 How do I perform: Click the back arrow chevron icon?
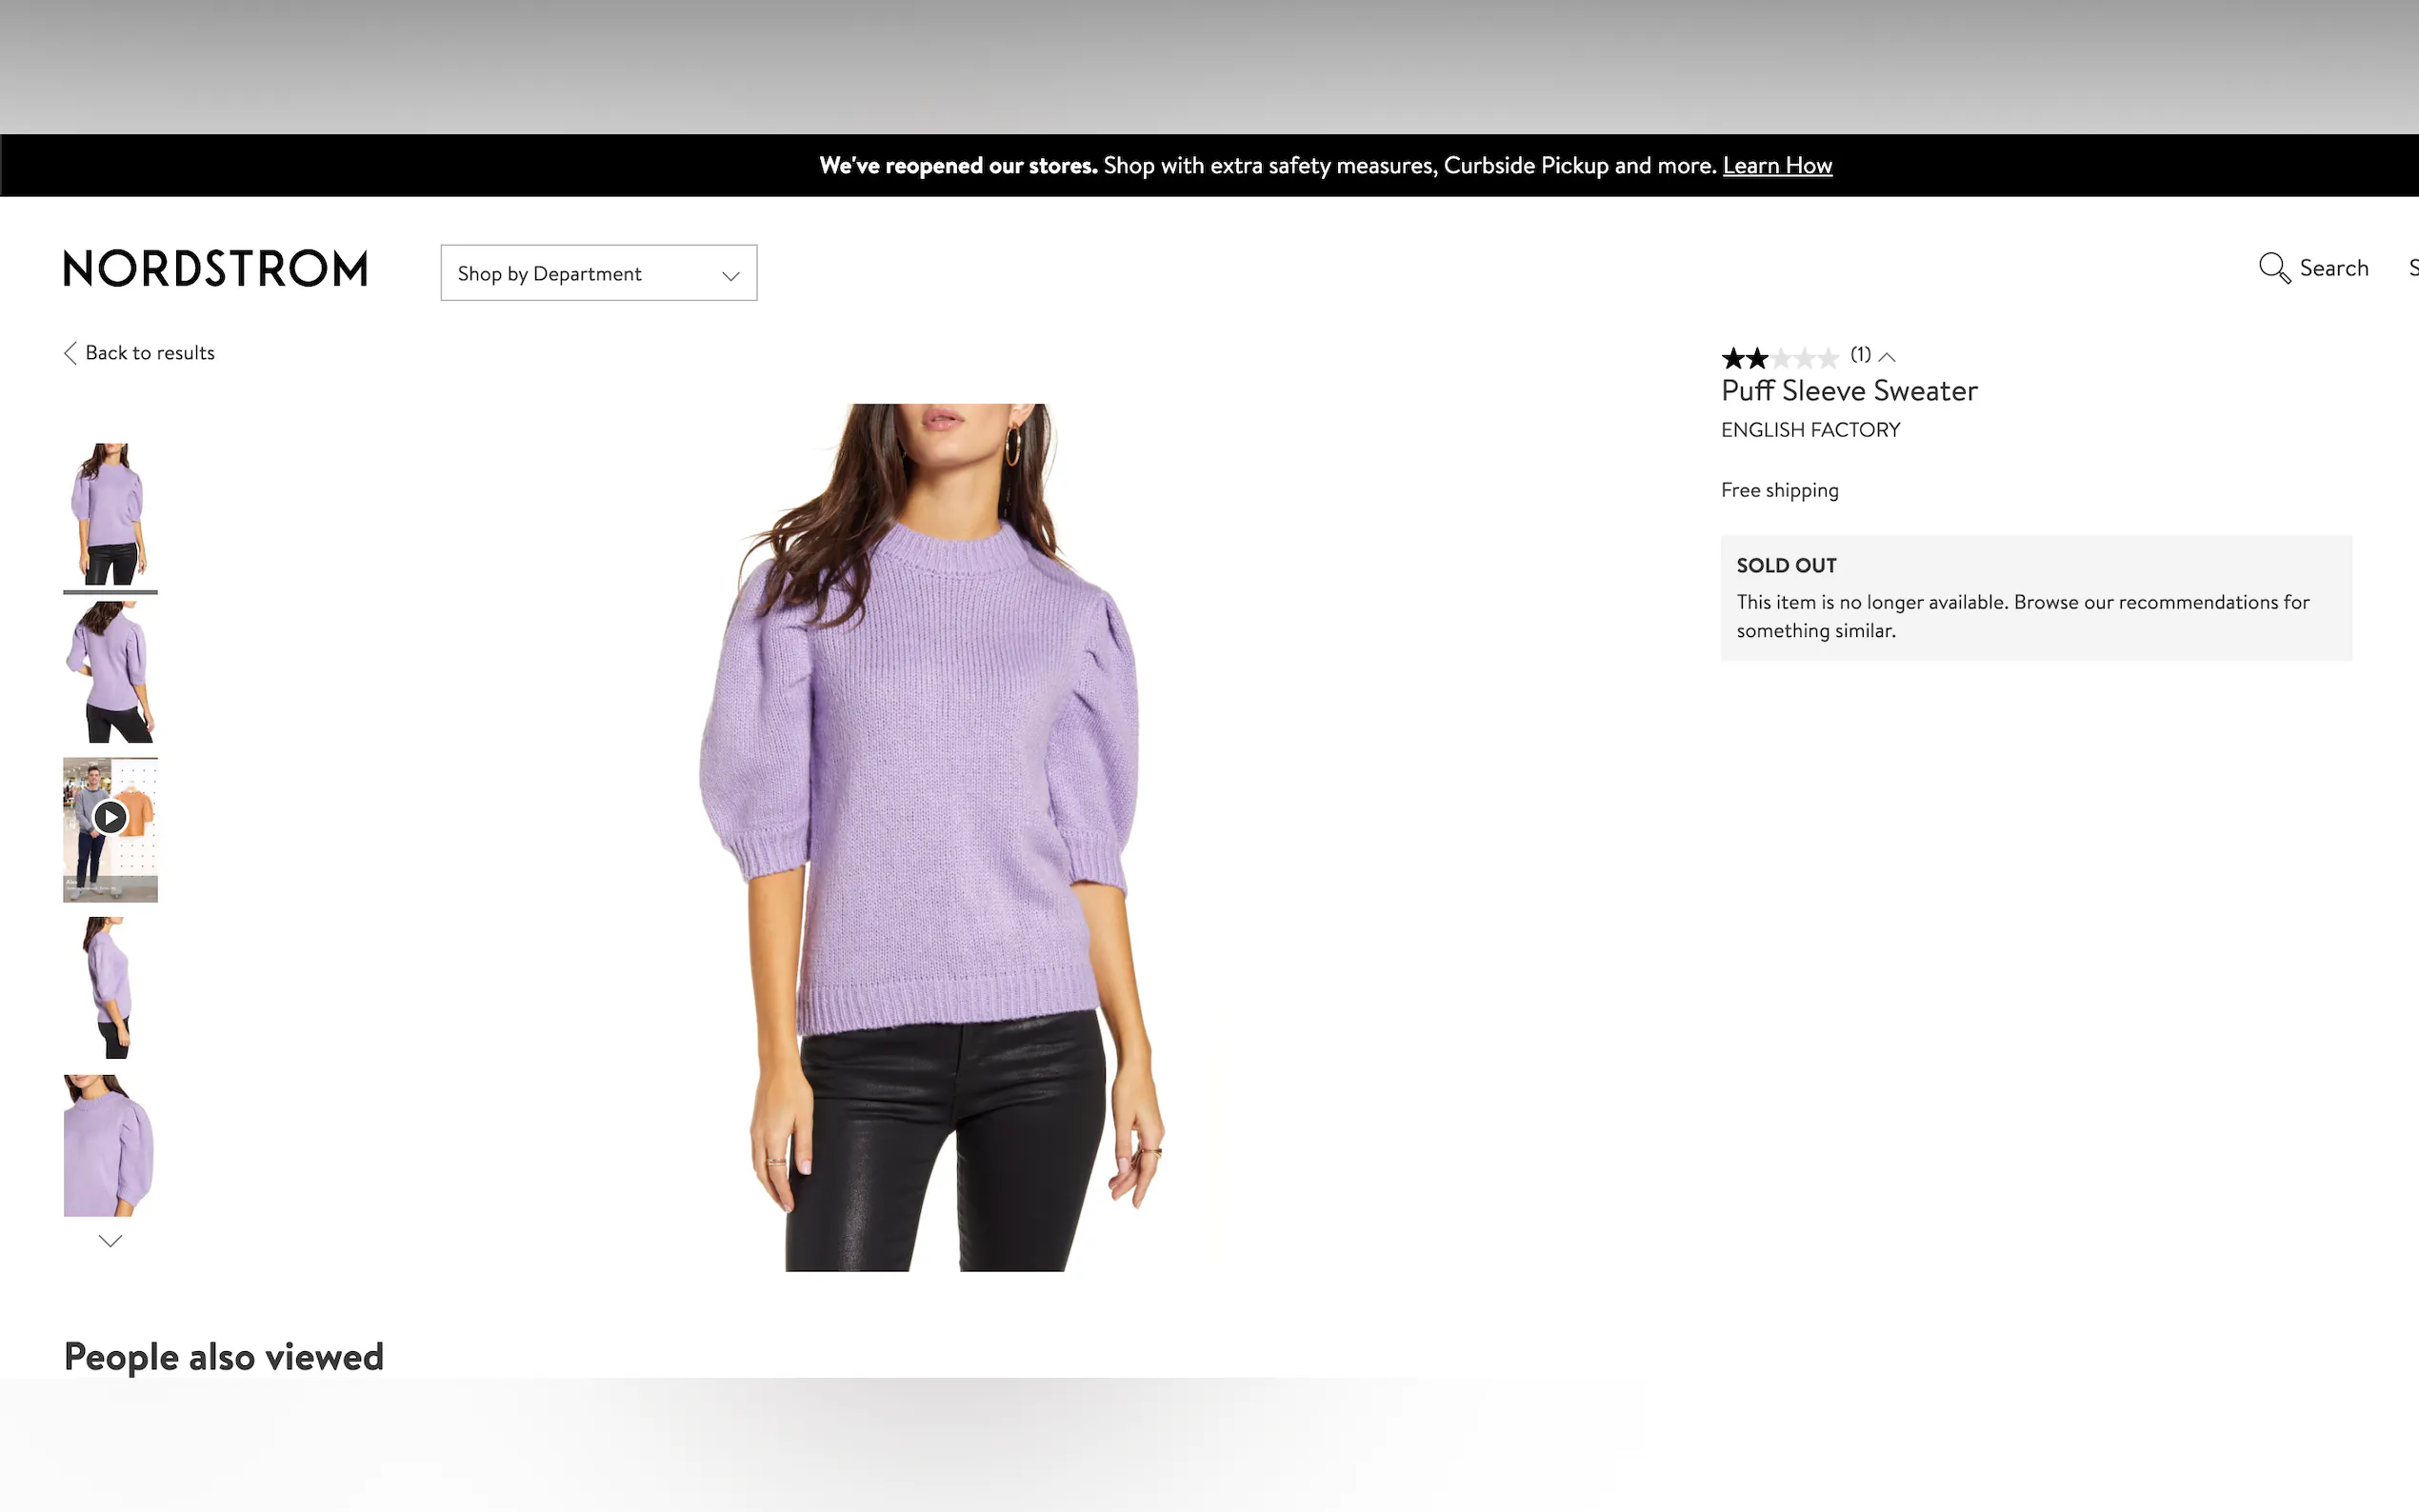70,353
